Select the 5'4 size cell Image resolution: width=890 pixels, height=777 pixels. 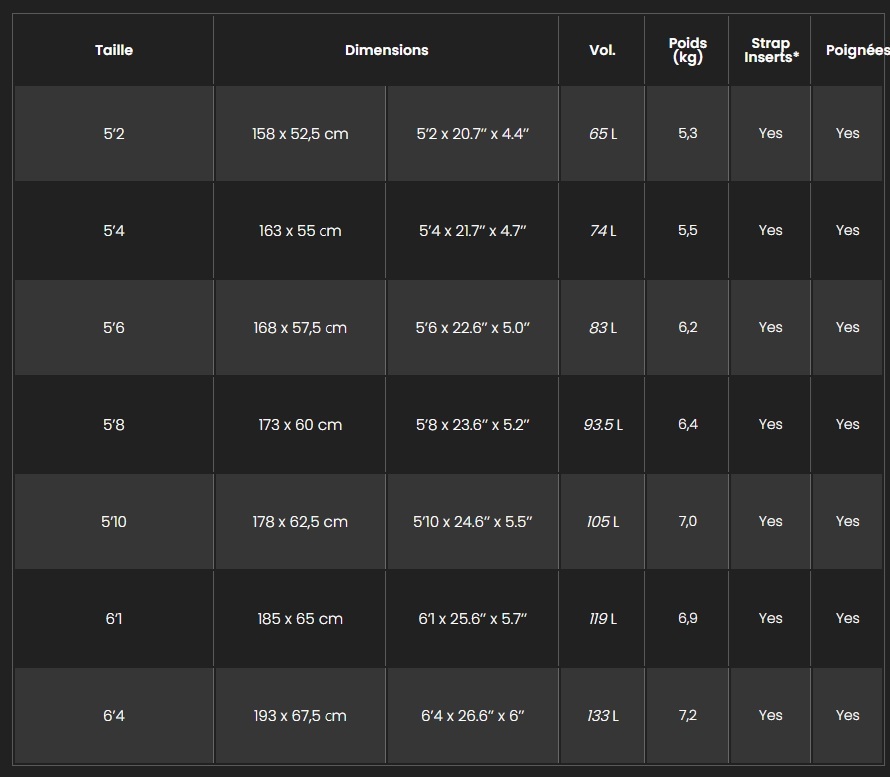pos(114,231)
